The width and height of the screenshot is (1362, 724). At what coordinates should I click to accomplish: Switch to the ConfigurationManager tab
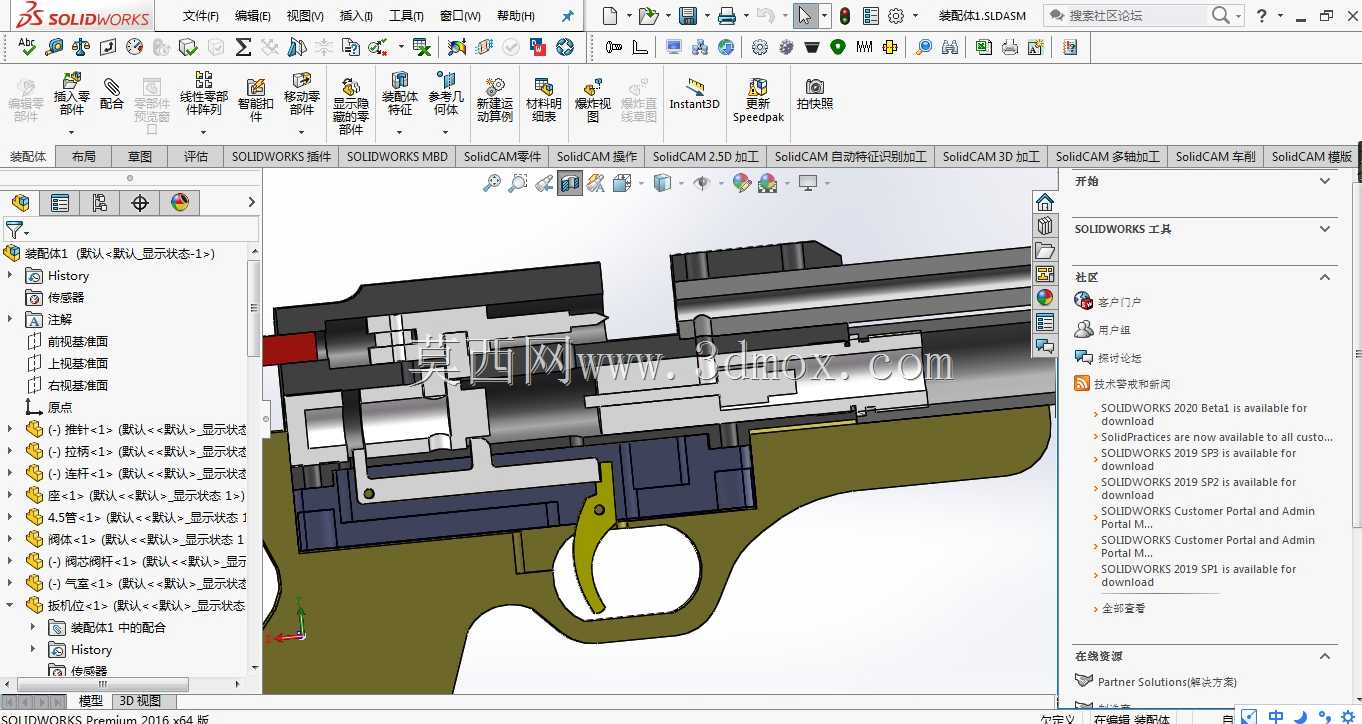coord(100,203)
